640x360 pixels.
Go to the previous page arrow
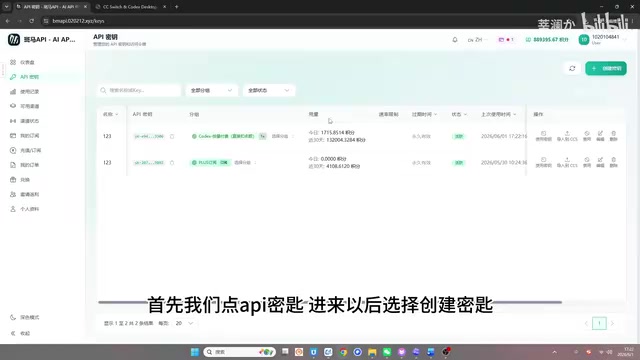click(x=586, y=323)
